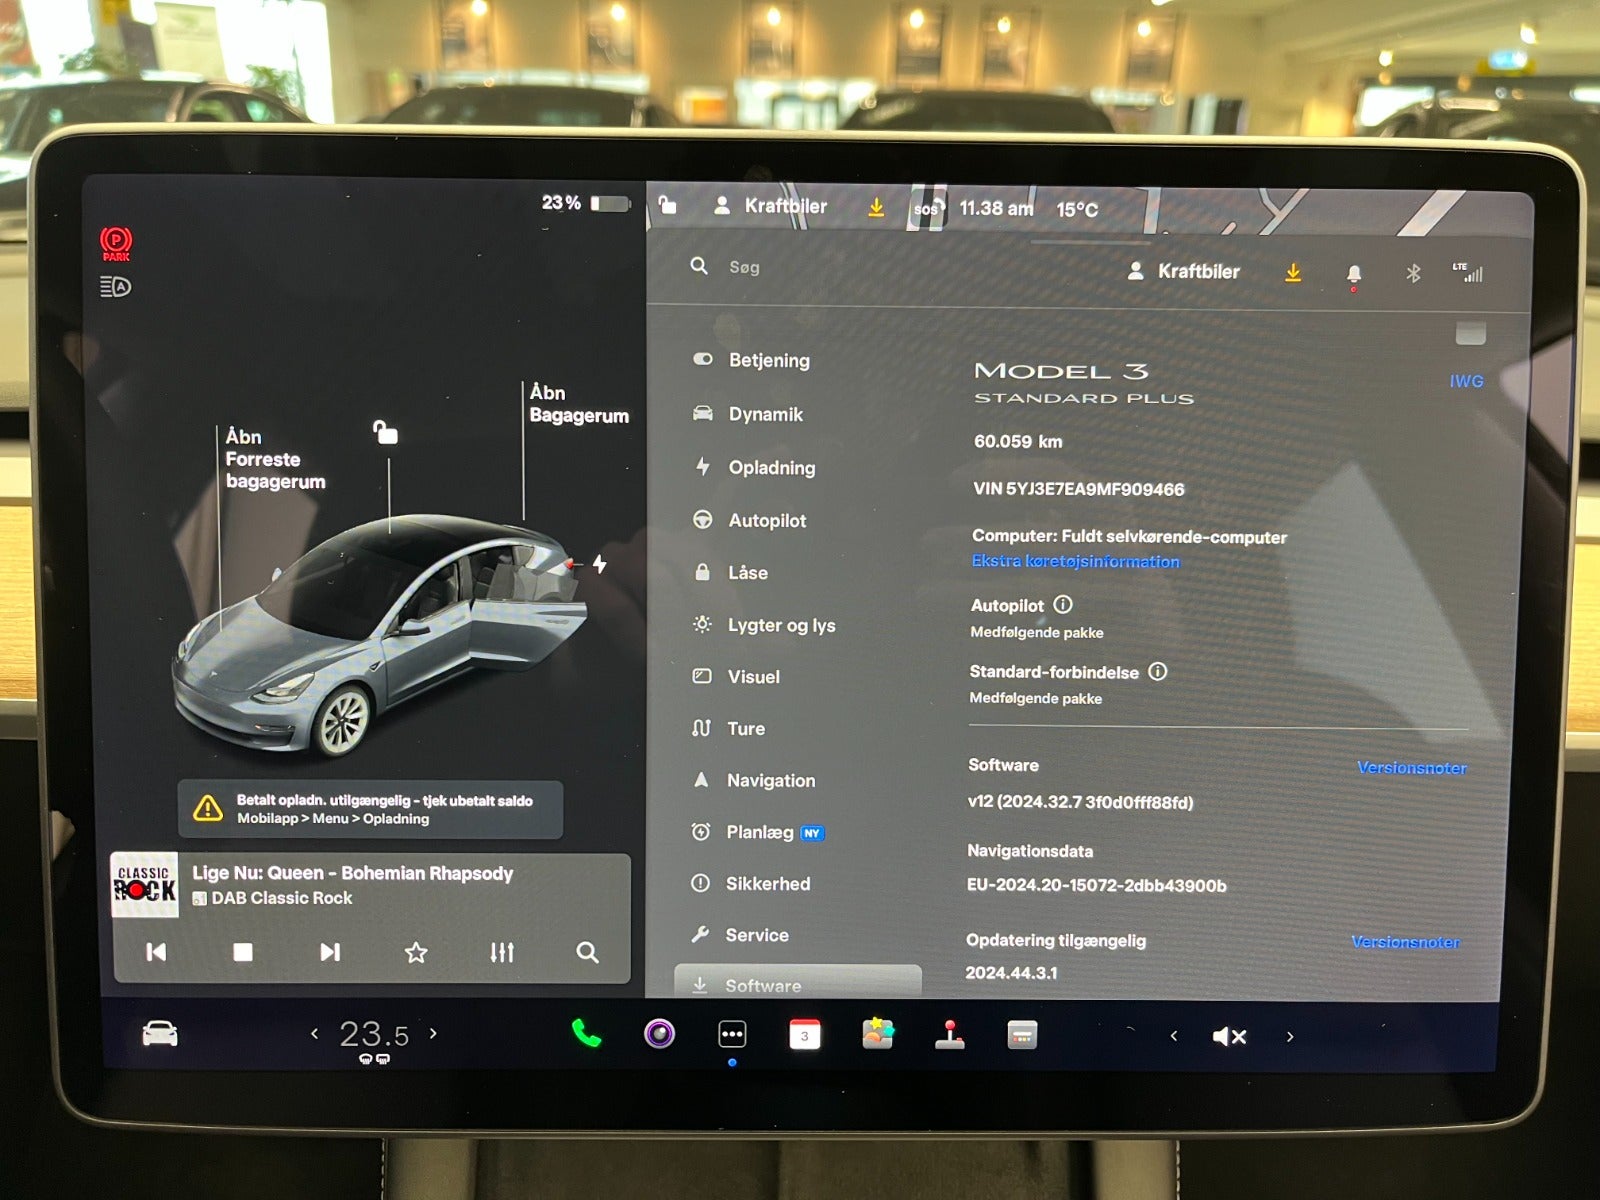Tap the padlock icon in top status bar
The height and width of the screenshot is (1200, 1600).
[x=668, y=205]
